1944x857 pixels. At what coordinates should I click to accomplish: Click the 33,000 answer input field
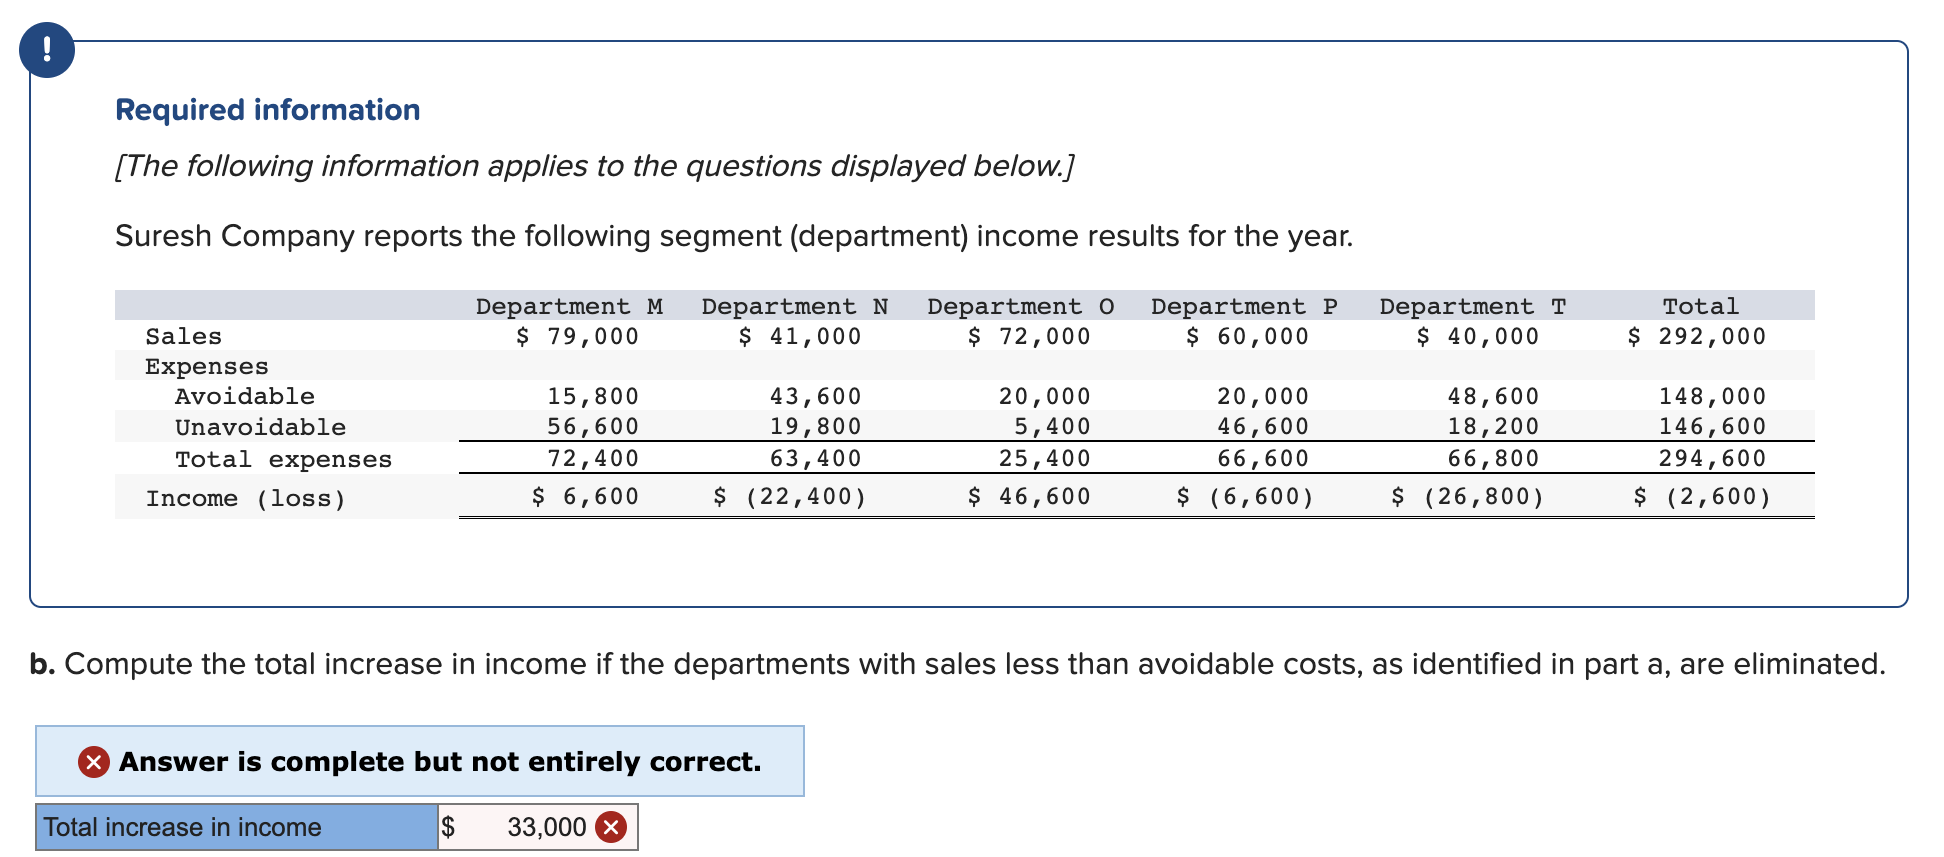point(538,827)
